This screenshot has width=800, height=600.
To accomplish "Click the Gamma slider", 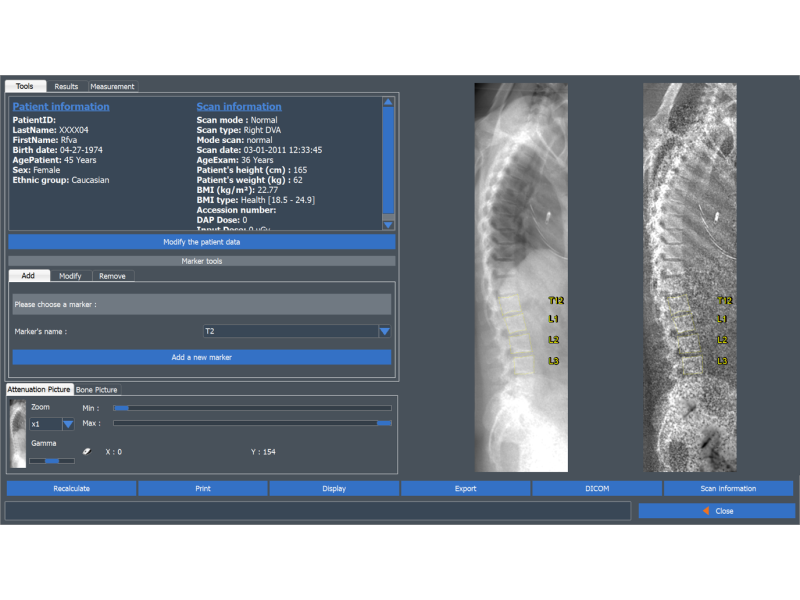I will point(52,461).
